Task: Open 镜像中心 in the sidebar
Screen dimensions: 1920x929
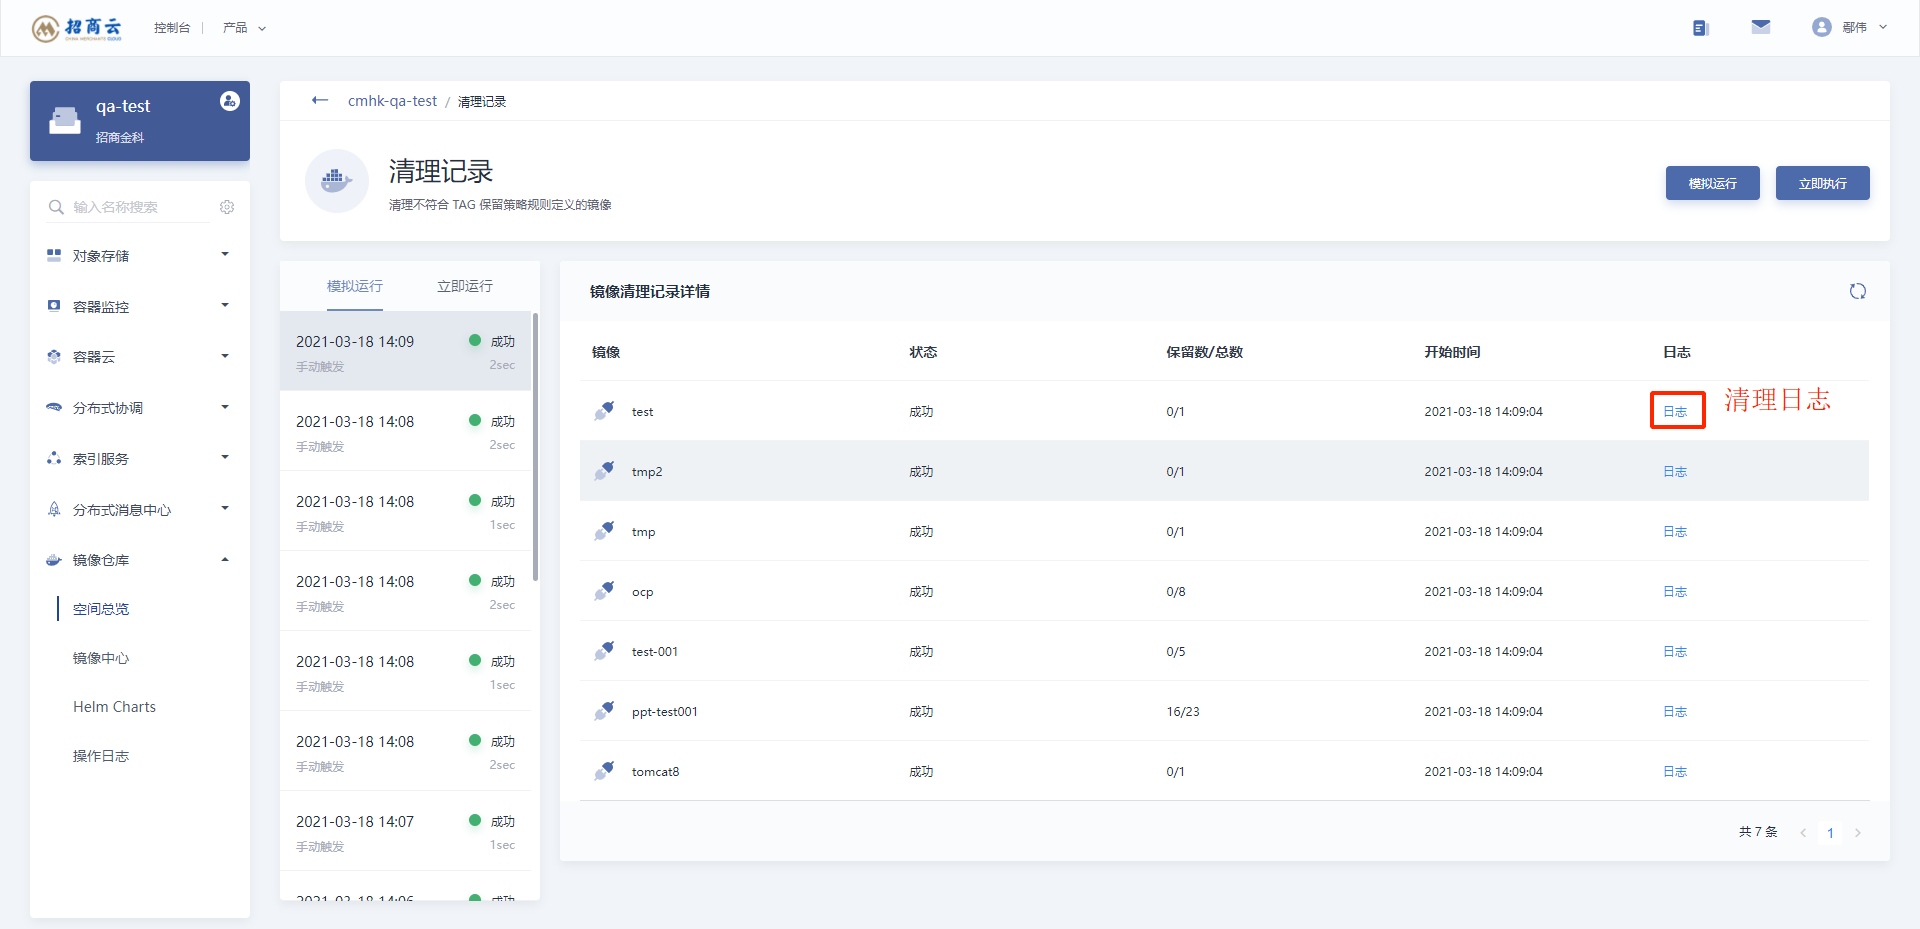Action: (x=101, y=658)
